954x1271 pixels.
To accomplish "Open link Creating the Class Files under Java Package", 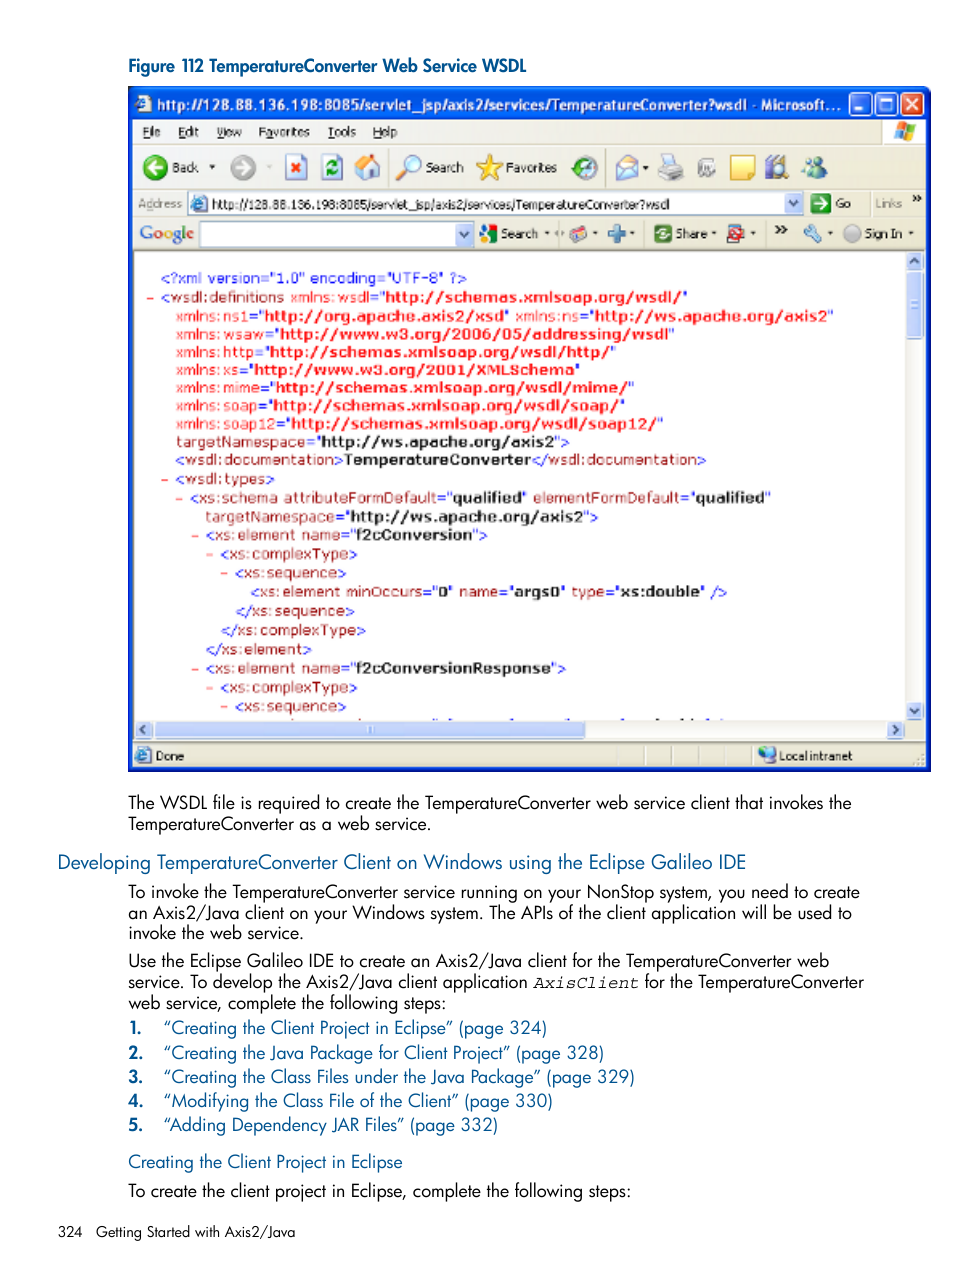I will [399, 1077].
